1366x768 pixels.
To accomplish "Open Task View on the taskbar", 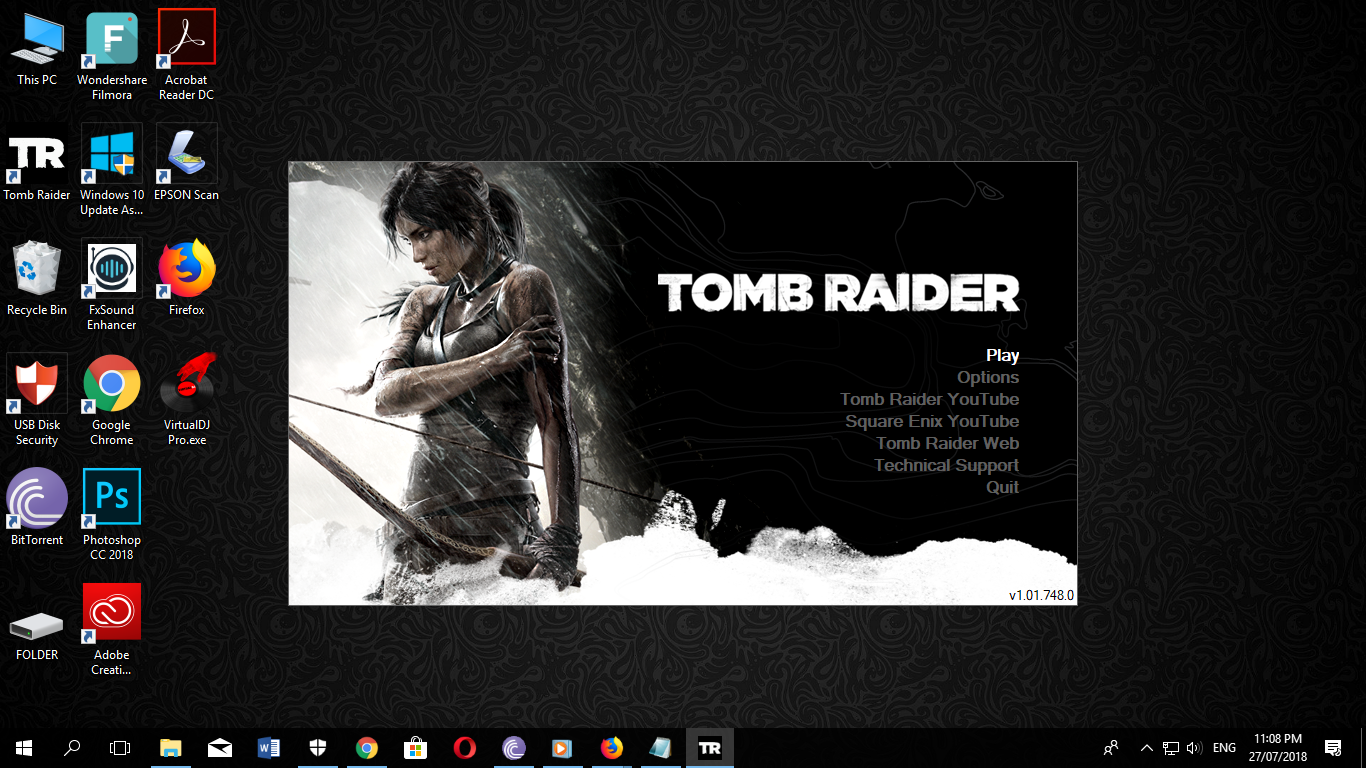I will 120,748.
